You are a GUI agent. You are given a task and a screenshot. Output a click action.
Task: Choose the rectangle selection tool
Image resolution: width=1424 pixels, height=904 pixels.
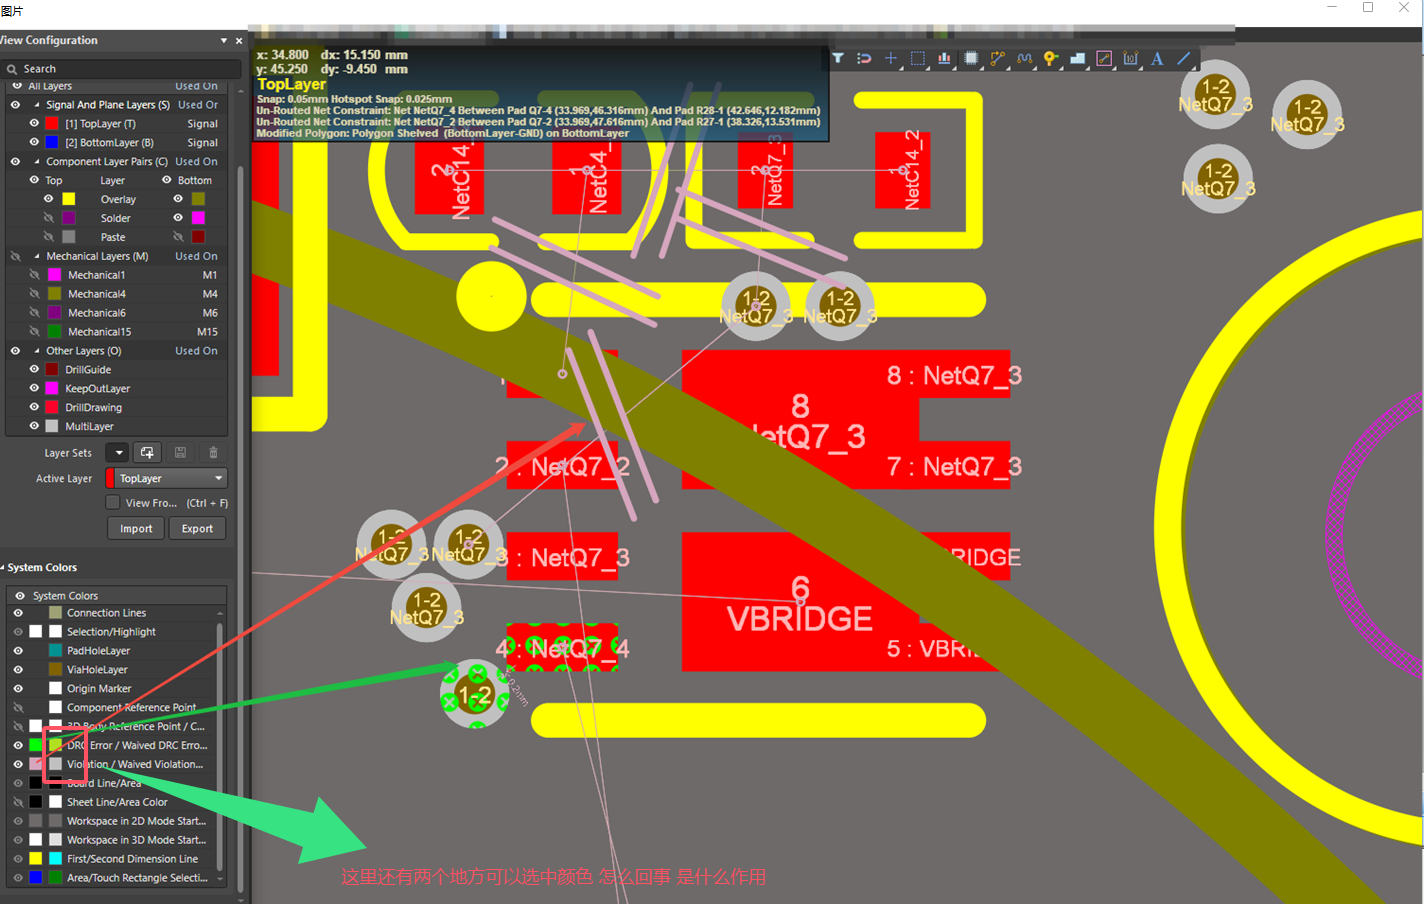coord(917,59)
